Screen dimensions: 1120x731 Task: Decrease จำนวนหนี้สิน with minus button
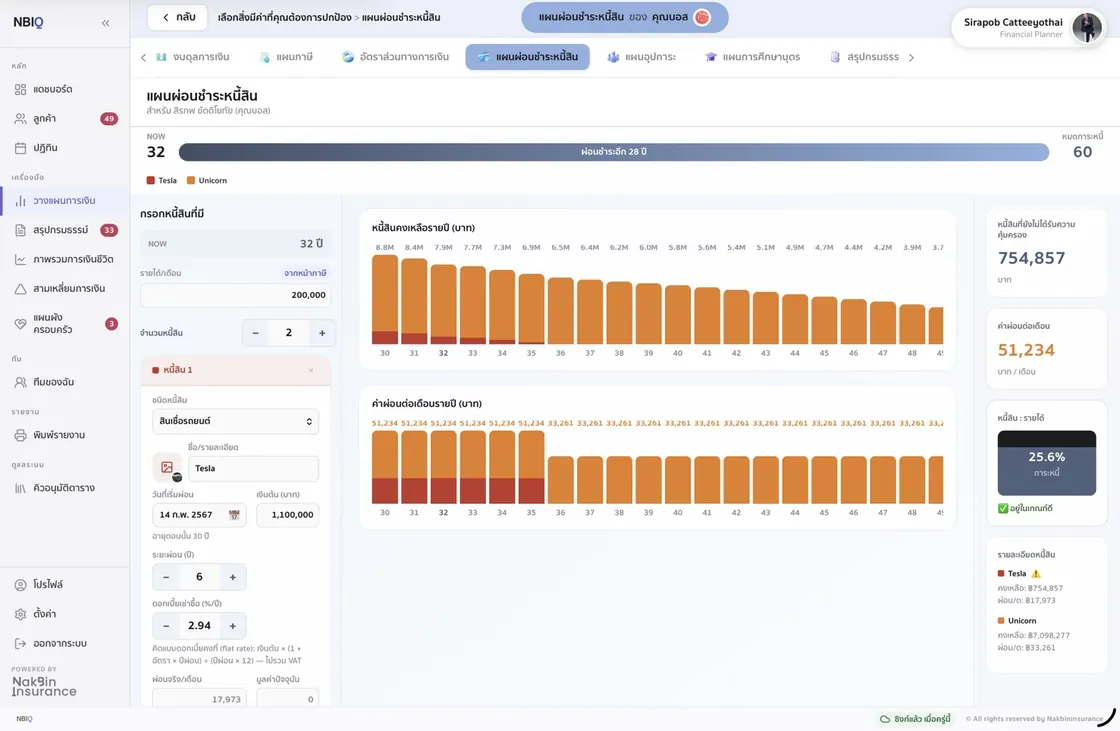tap(256, 333)
